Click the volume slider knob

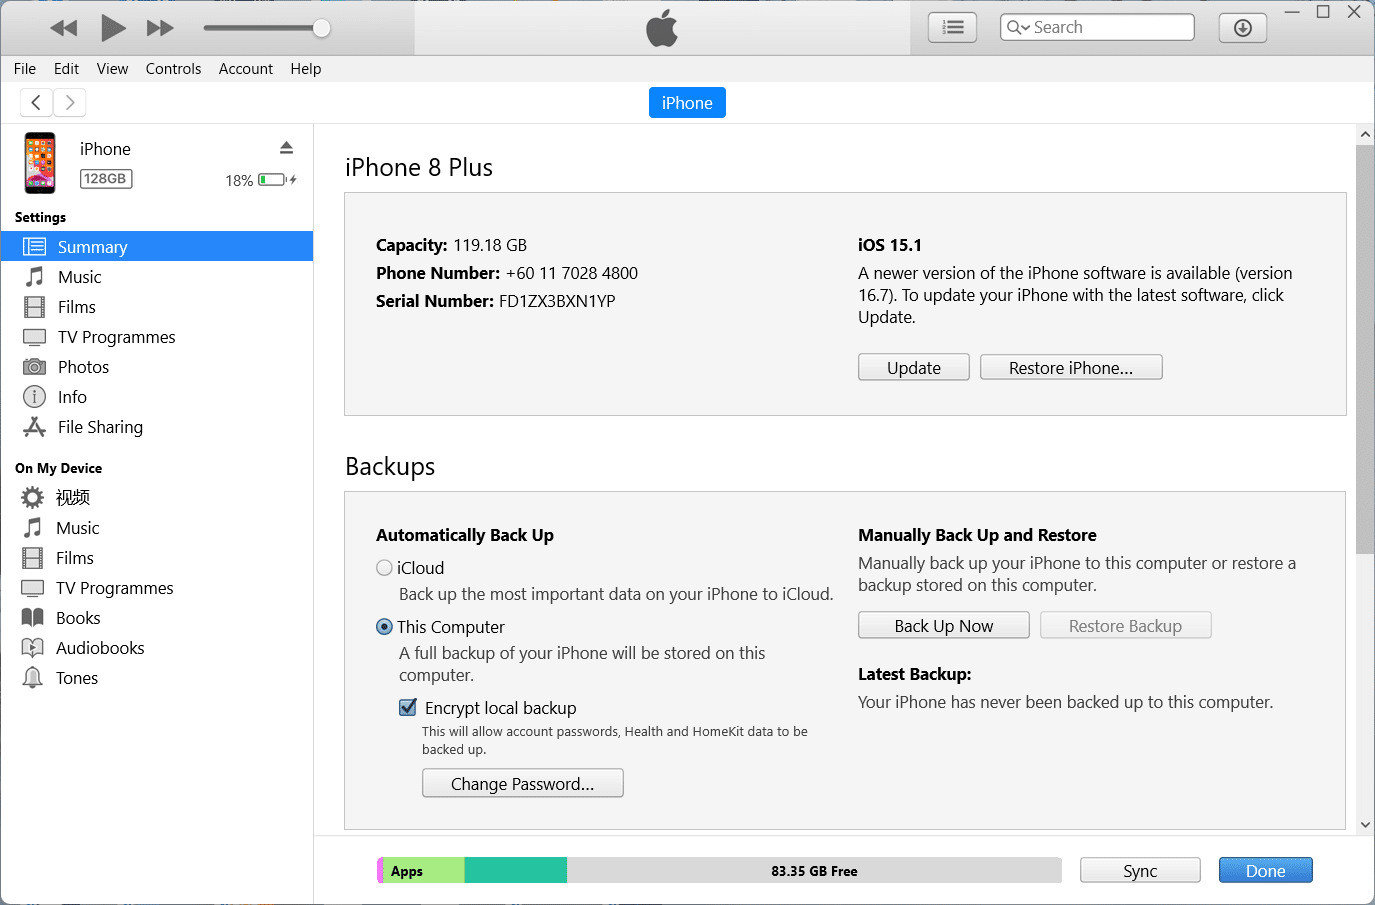coord(321,28)
